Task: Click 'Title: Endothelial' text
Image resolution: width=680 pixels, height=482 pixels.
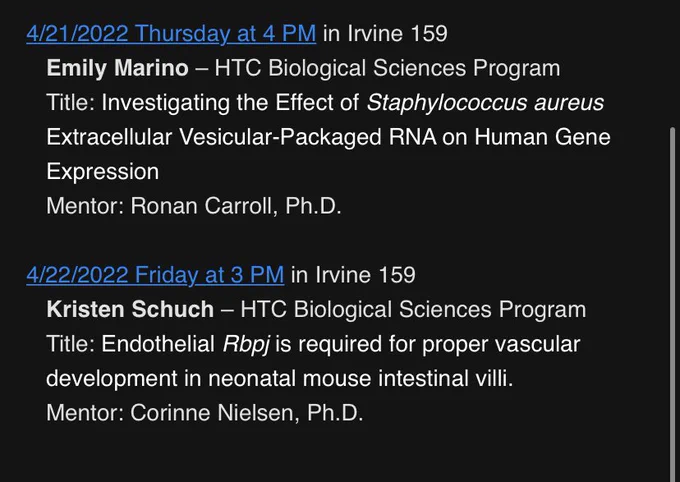Action: click(x=131, y=344)
